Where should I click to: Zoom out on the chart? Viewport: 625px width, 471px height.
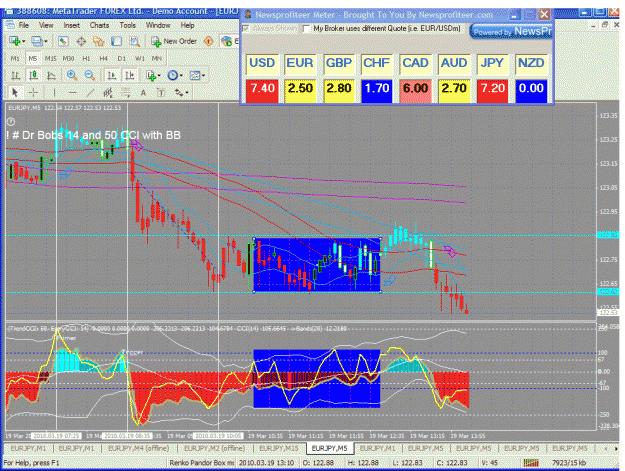pos(90,75)
